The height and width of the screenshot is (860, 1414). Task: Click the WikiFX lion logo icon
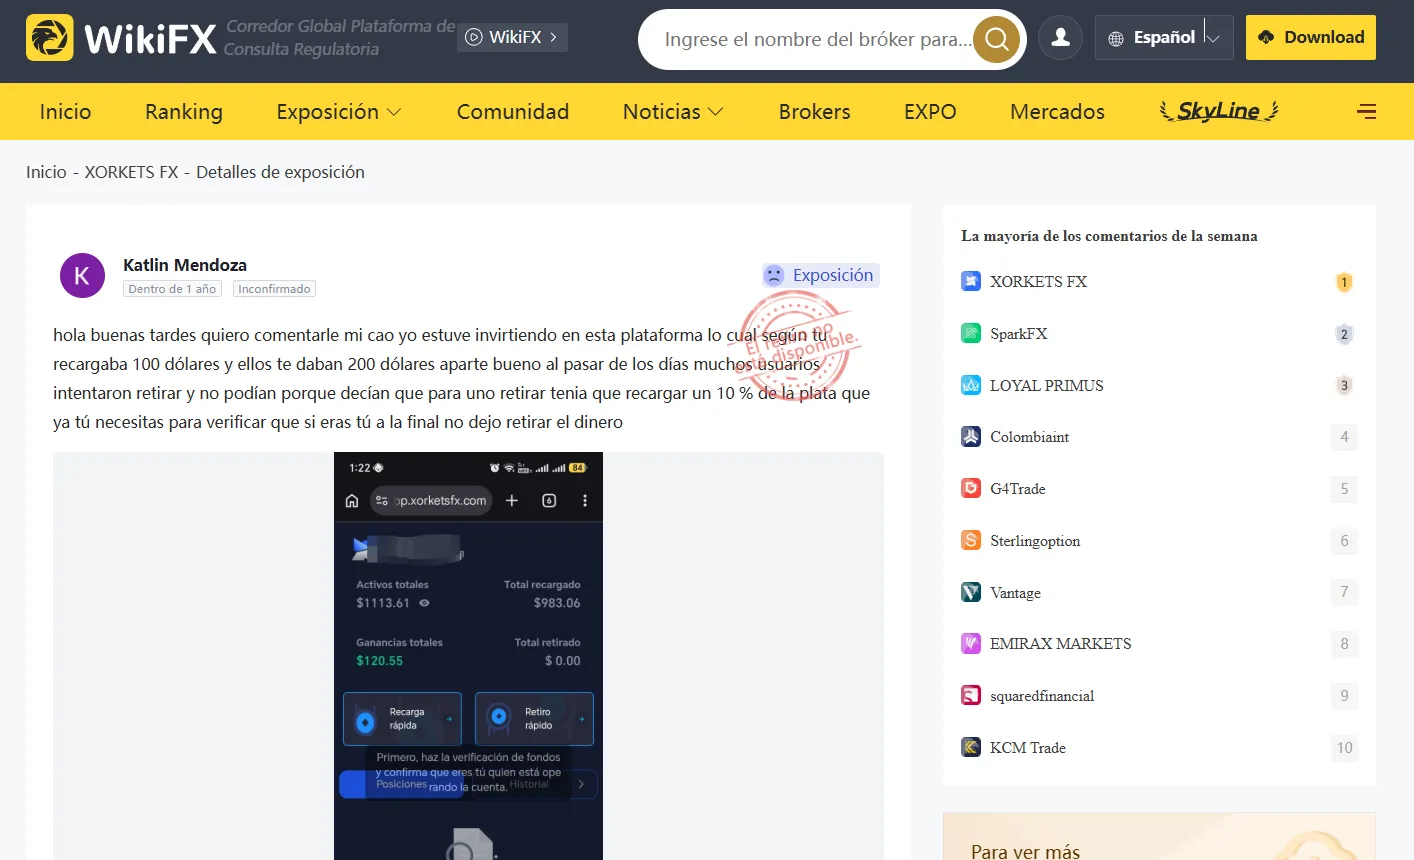50,38
